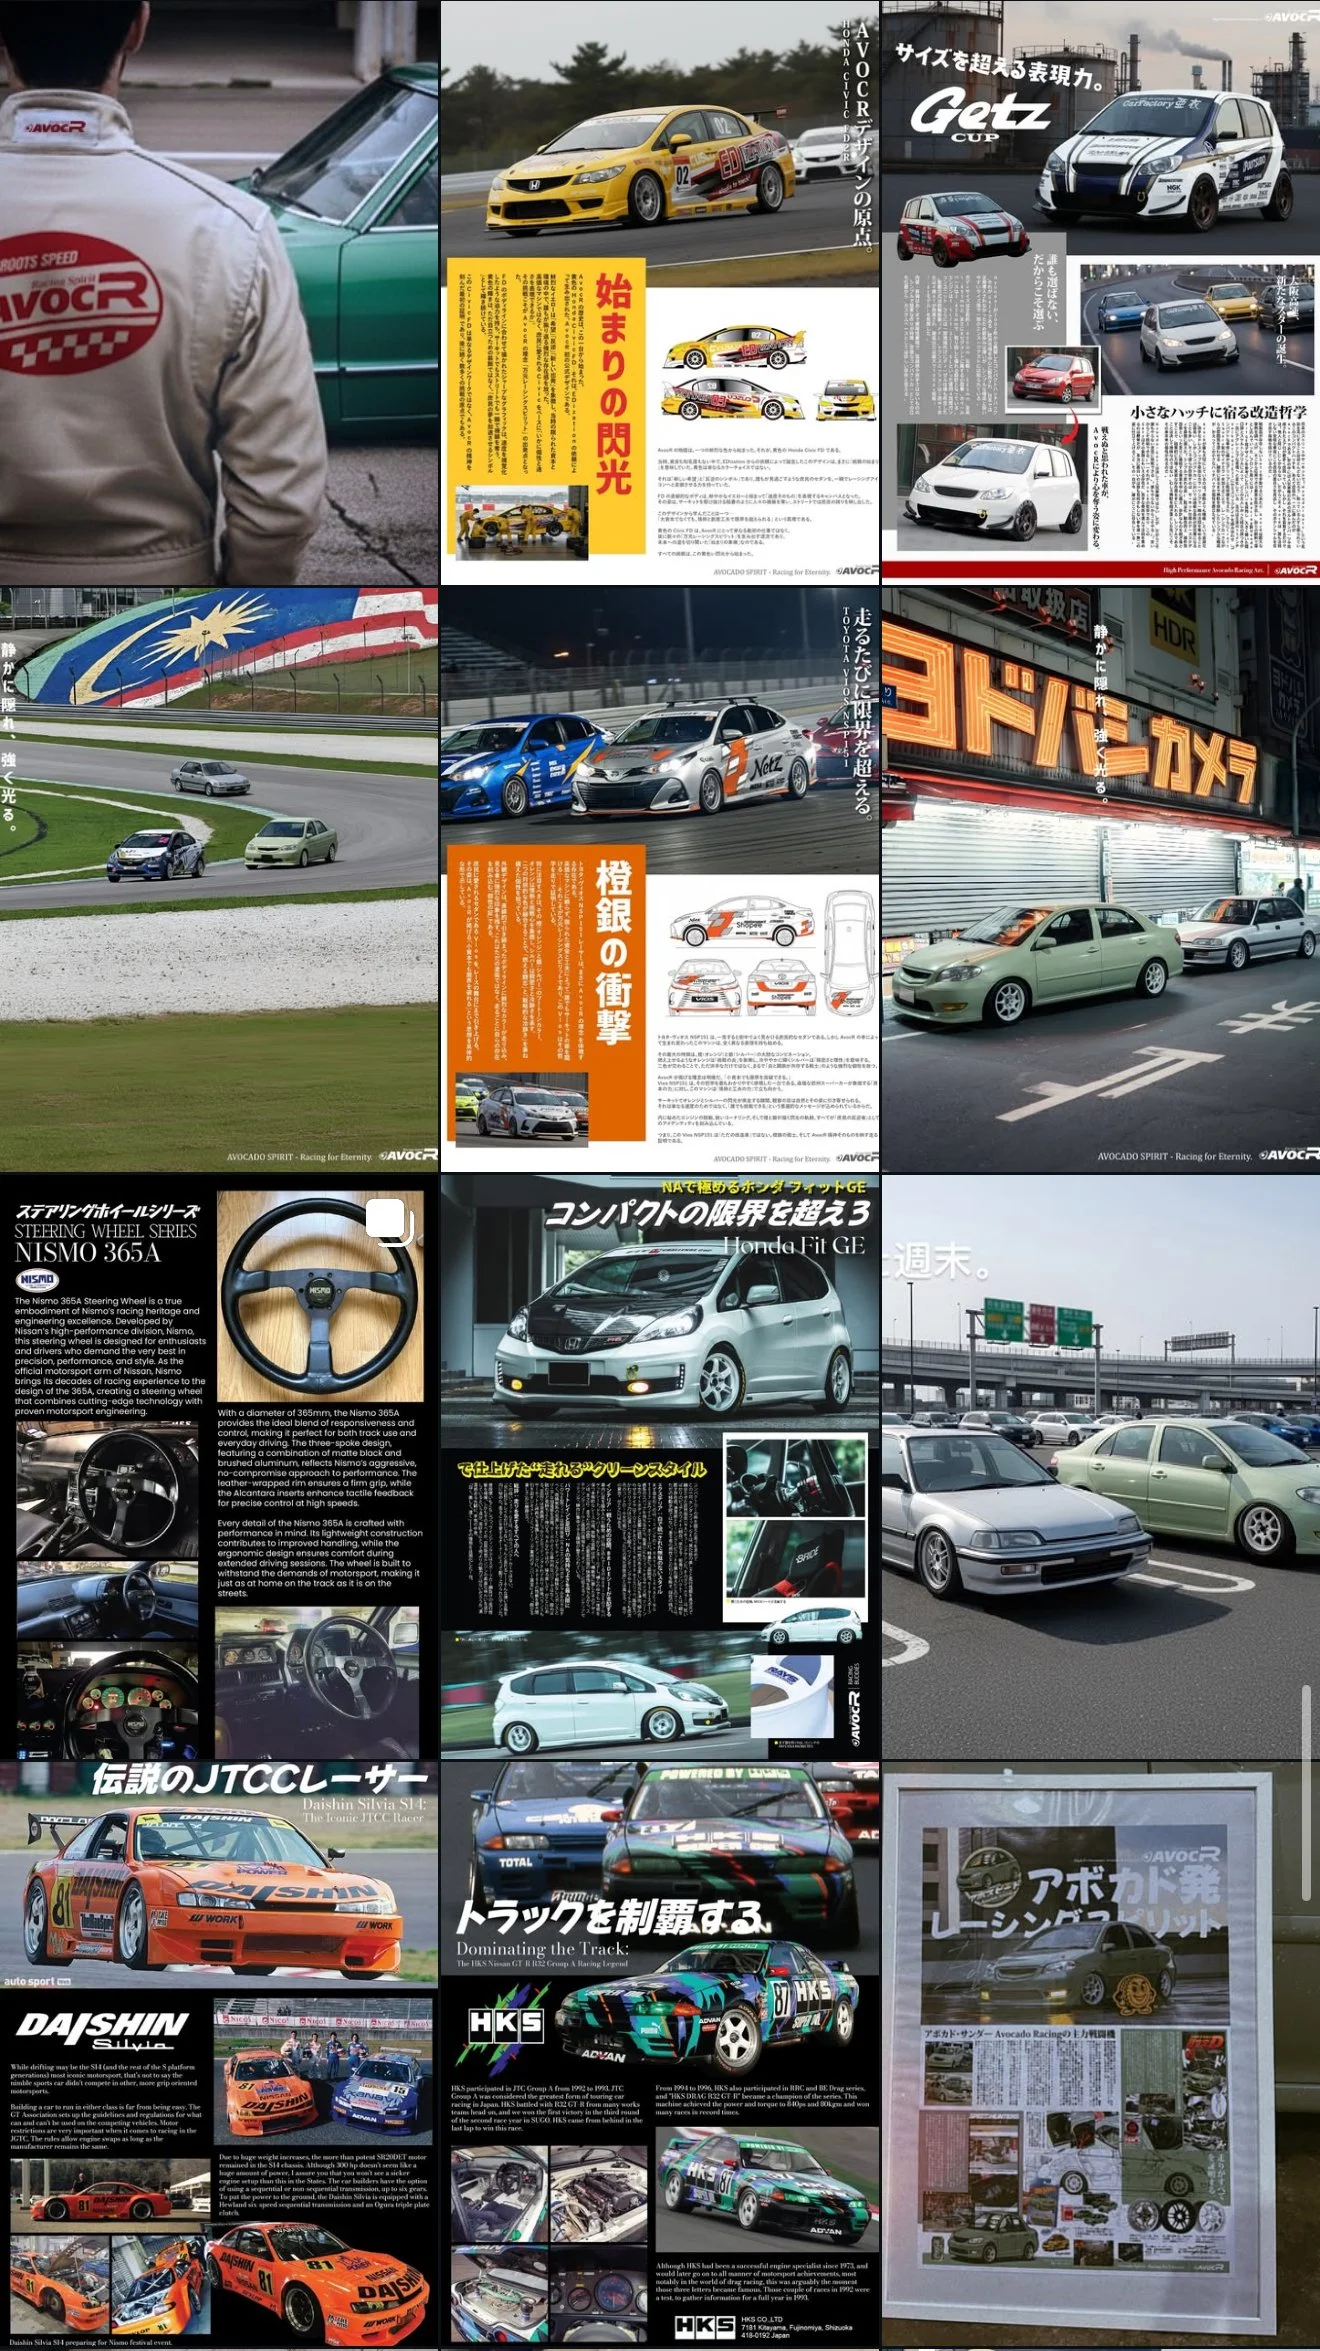Open the green sedan under neon Yodobashi sign post
The width and height of the screenshot is (1320, 2351).
coord(1101,880)
